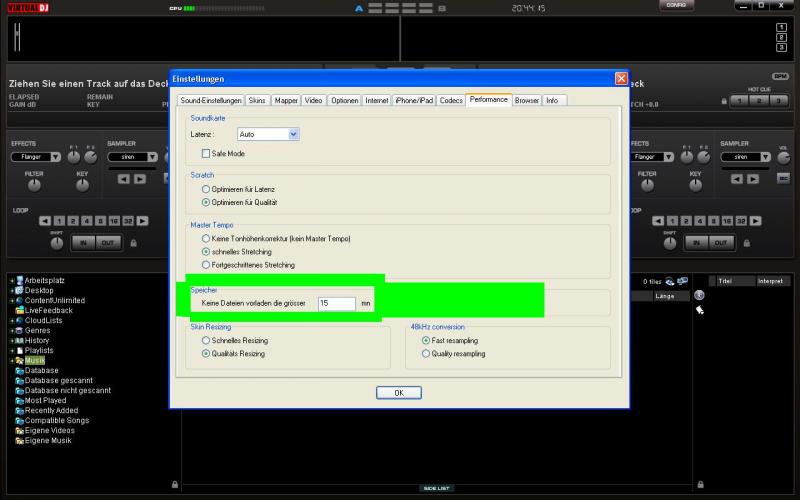Click right deck KEY knob
The height and width of the screenshot is (500, 800).
pyautogui.click(x=695, y=185)
